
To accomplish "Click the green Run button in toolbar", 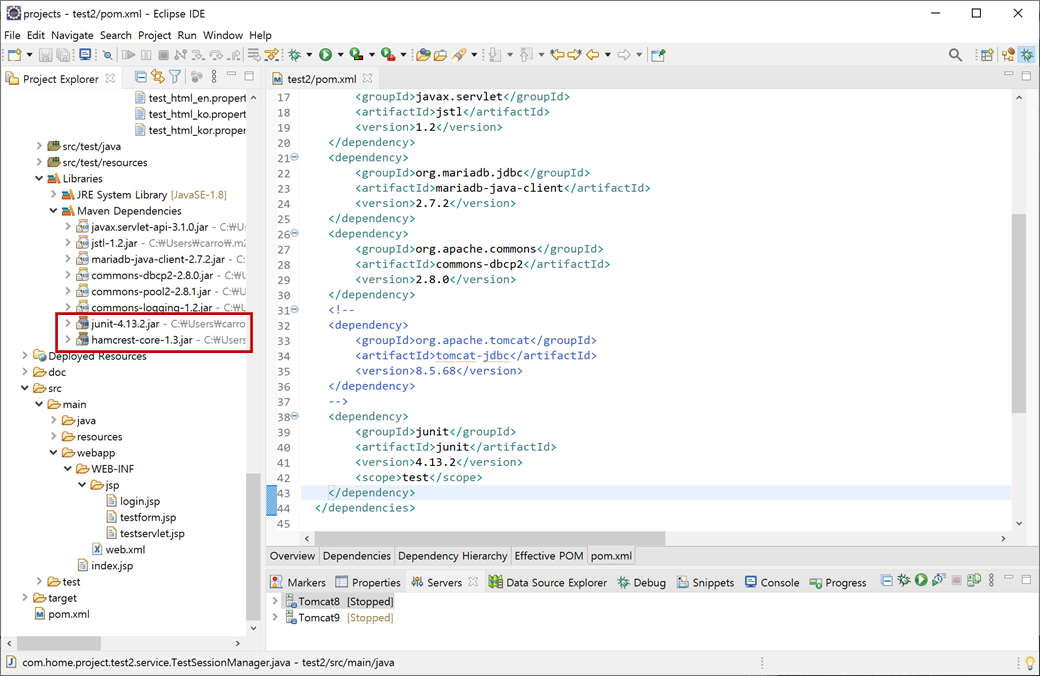I will coord(326,55).
